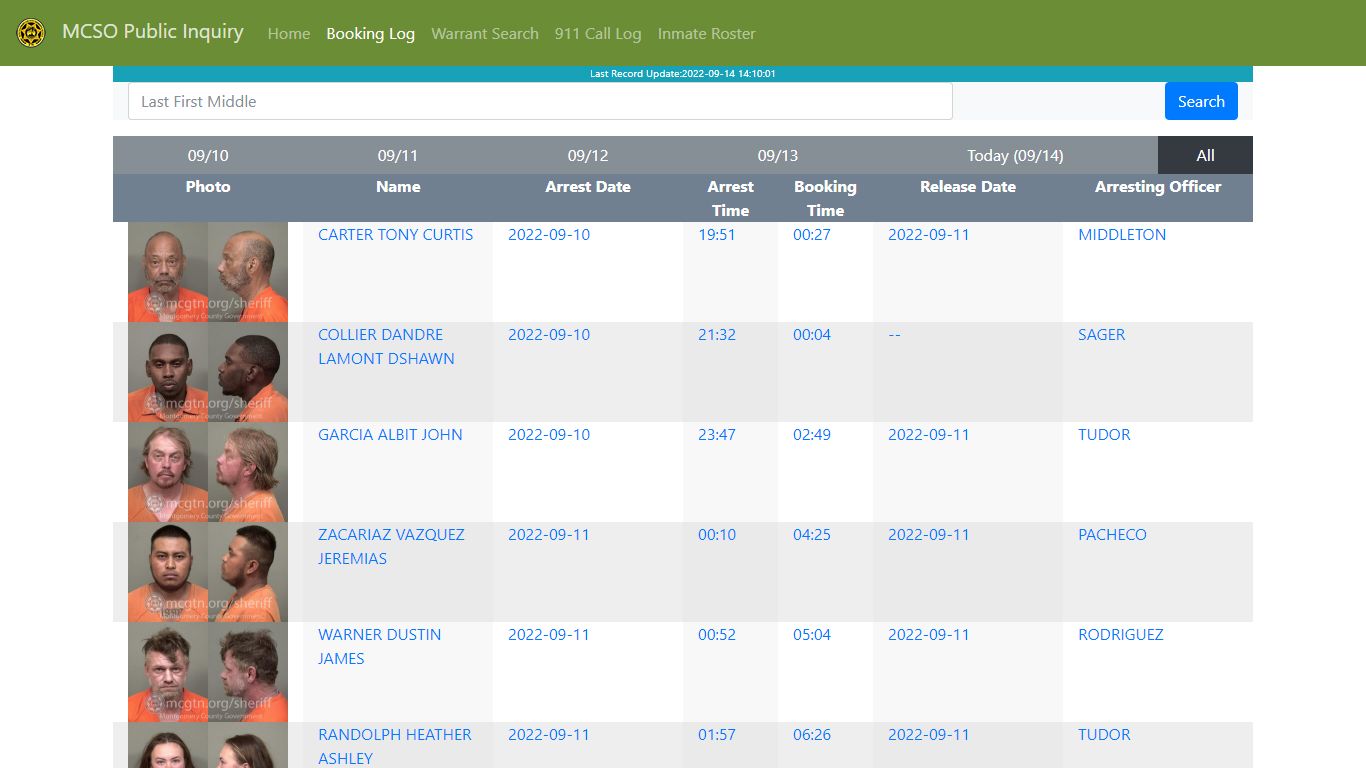Select the 09/12 date tab
The height and width of the screenshot is (768, 1366).
[x=588, y=155]
